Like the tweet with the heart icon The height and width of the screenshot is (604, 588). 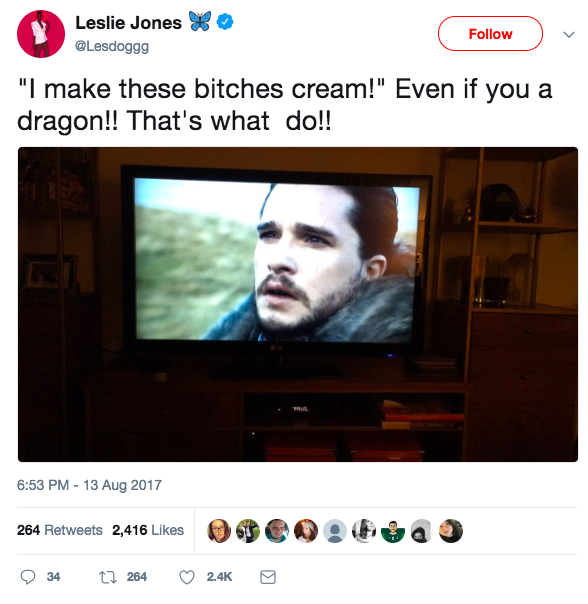pos(187,577)
